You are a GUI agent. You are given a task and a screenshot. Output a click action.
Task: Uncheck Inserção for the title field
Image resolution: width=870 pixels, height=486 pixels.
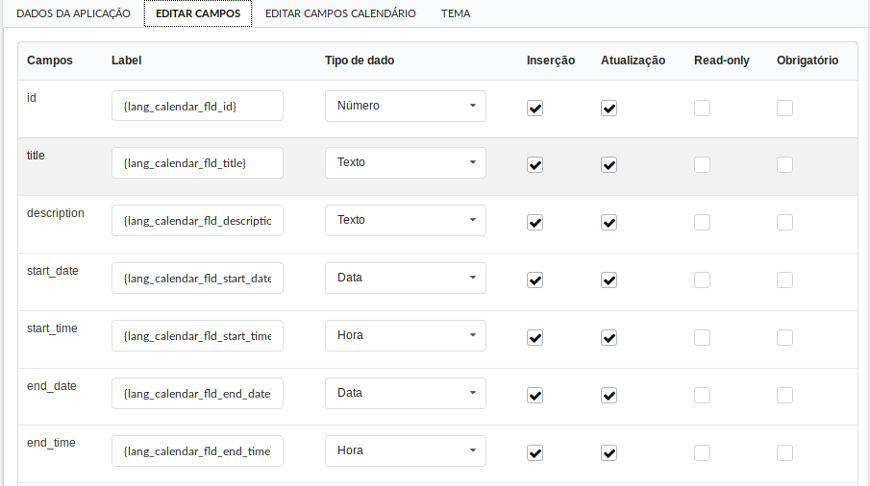535,165
